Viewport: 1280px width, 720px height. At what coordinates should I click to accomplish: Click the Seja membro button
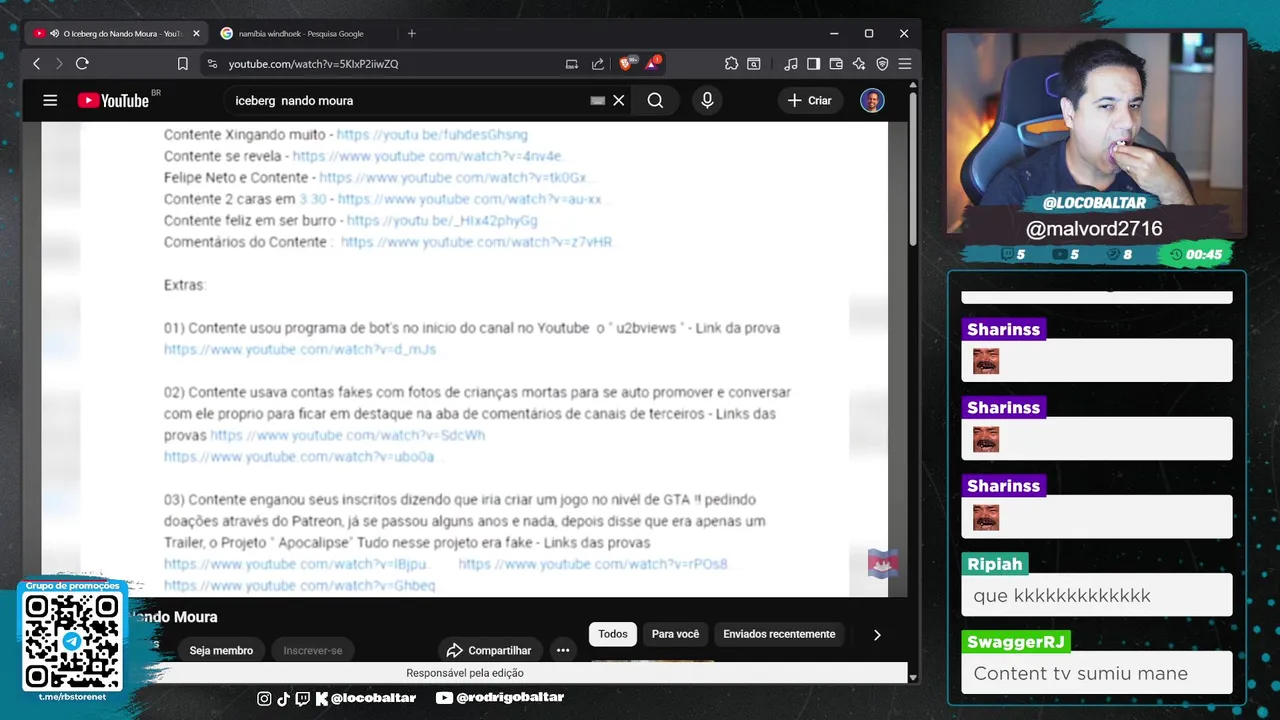221,650
